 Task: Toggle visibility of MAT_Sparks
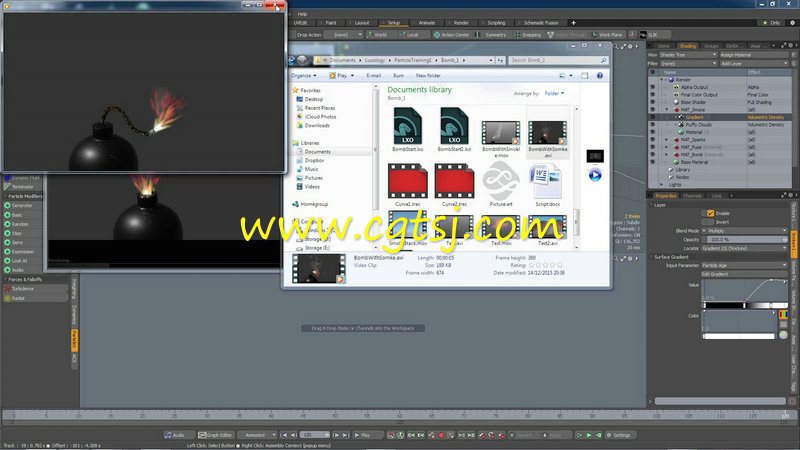click(x=652, y=139)
